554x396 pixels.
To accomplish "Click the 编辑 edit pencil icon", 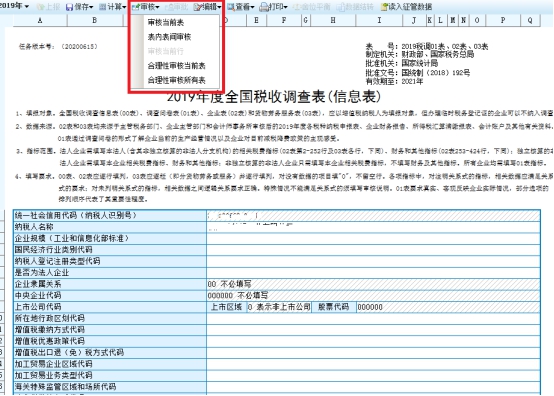I will 198,7.
